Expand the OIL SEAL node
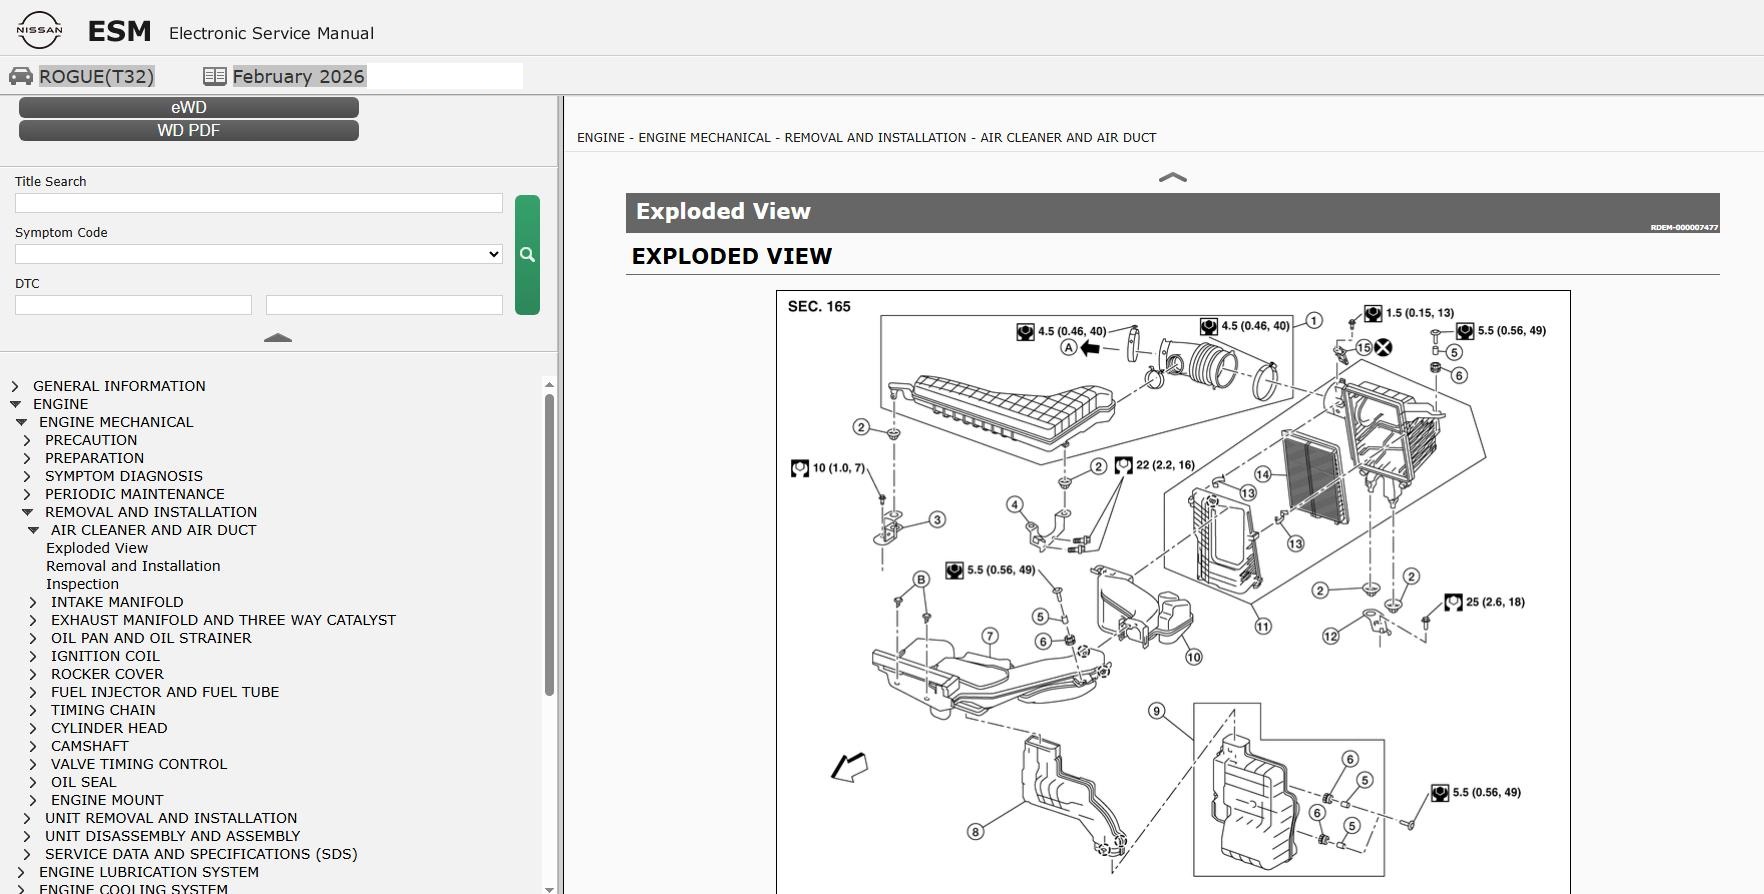This screenshot has width=1764, height=894. pyautogui.click(x=33, y=782)
